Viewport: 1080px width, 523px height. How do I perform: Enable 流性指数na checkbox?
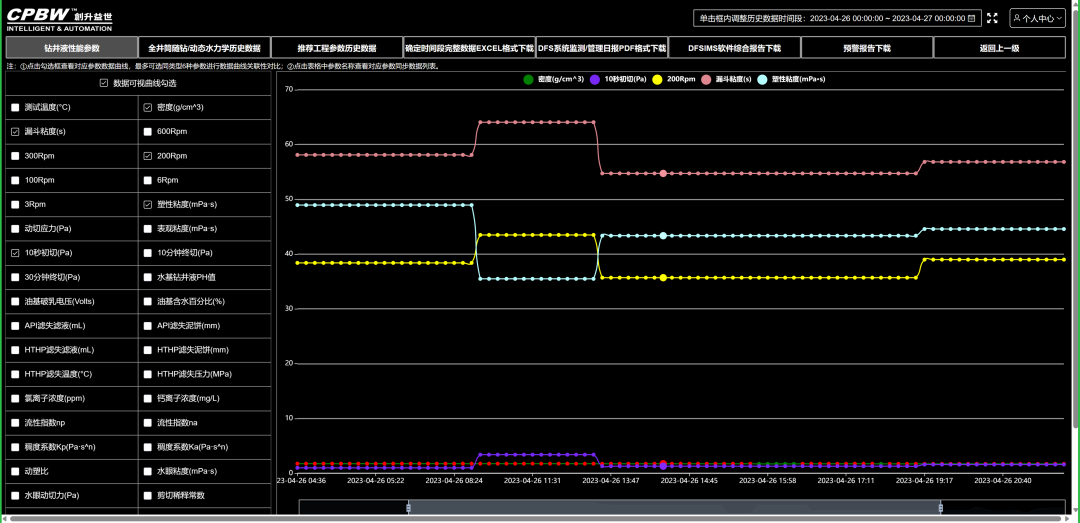pyautogui.click(x=147, y=422)
